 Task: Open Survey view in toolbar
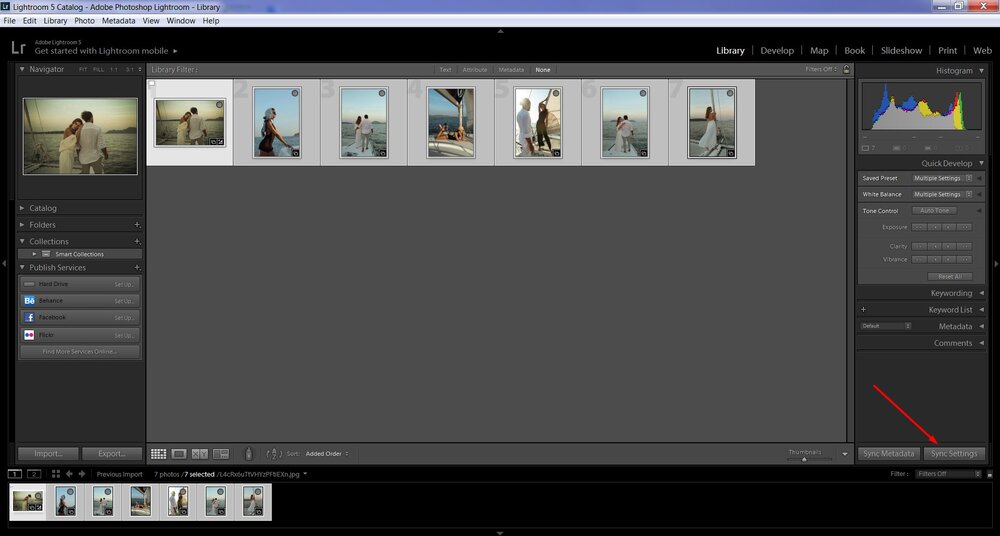click(x=221, y=454)
